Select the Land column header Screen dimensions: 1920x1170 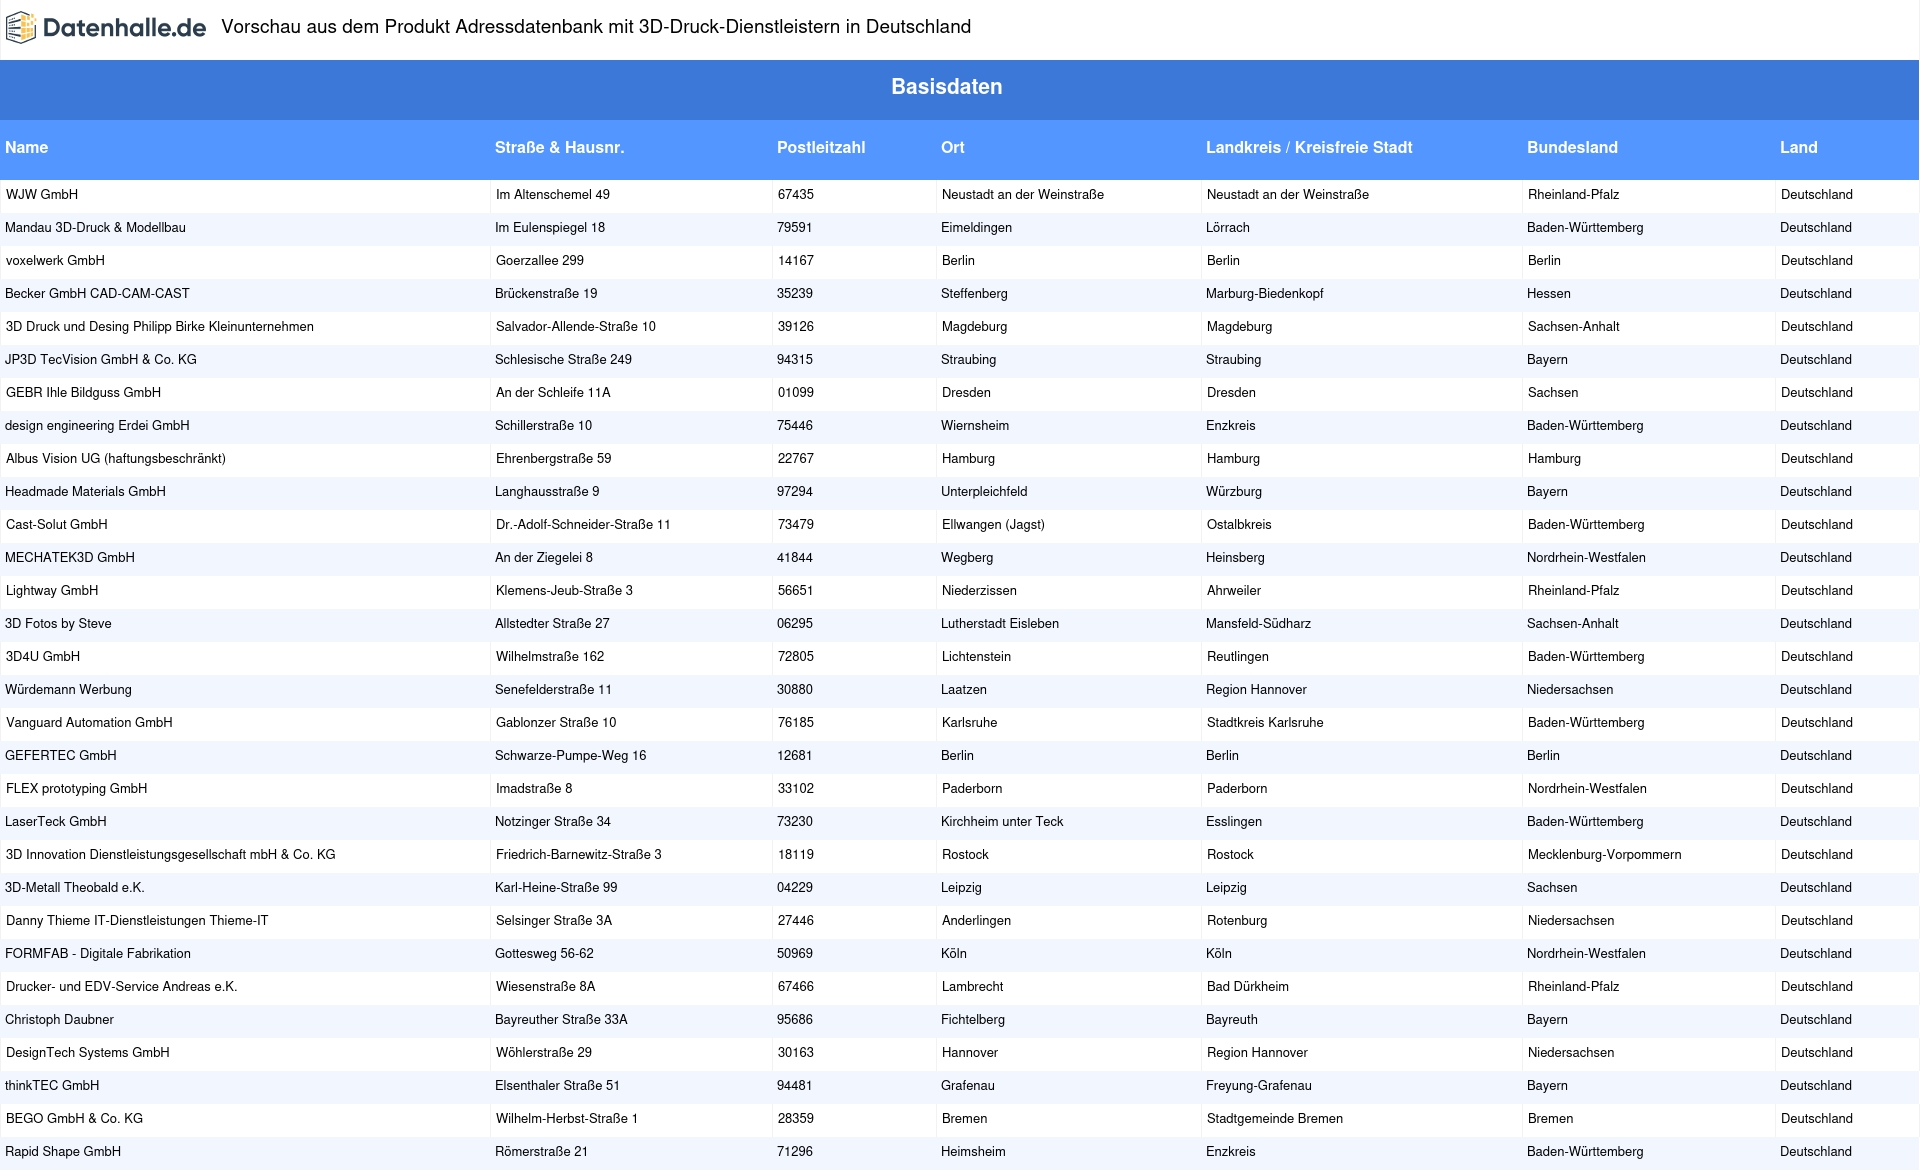[x=1798, y=147]
